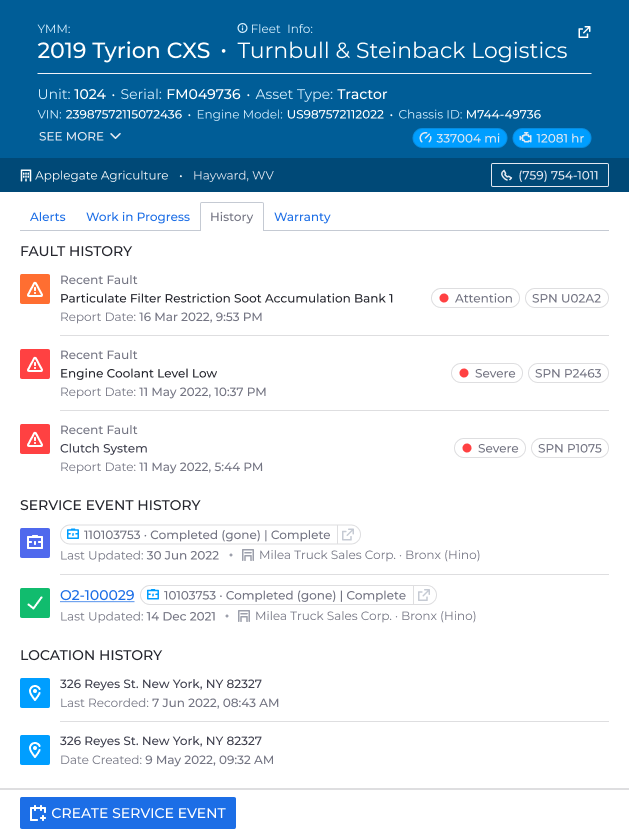
Task: Open external link for event 10103753
Action: pyautogui.click(x=424, y=595)
